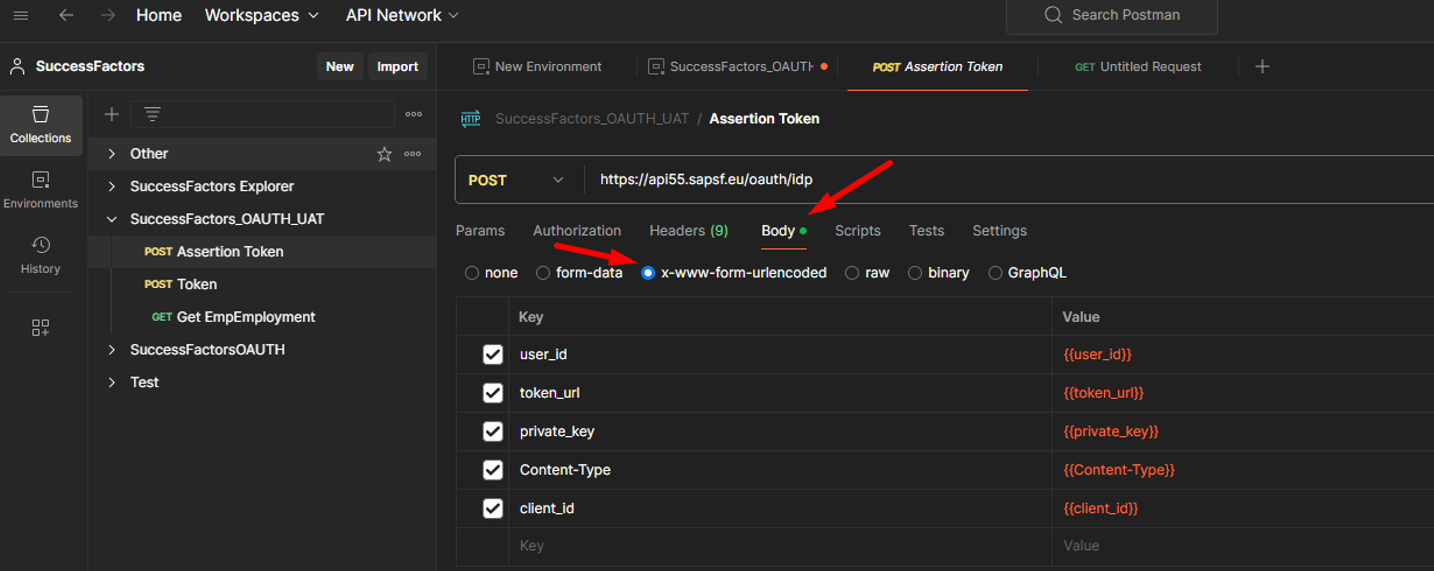Go forward with the right arrow

point(108,15)
